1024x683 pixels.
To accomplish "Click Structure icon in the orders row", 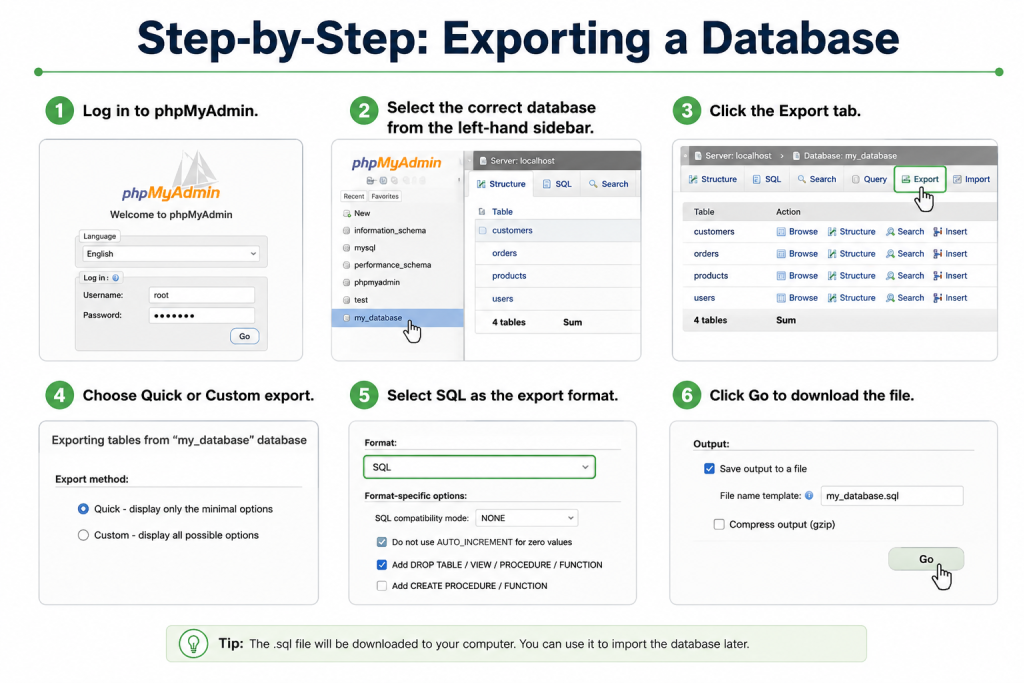I will tap(832, 254).
